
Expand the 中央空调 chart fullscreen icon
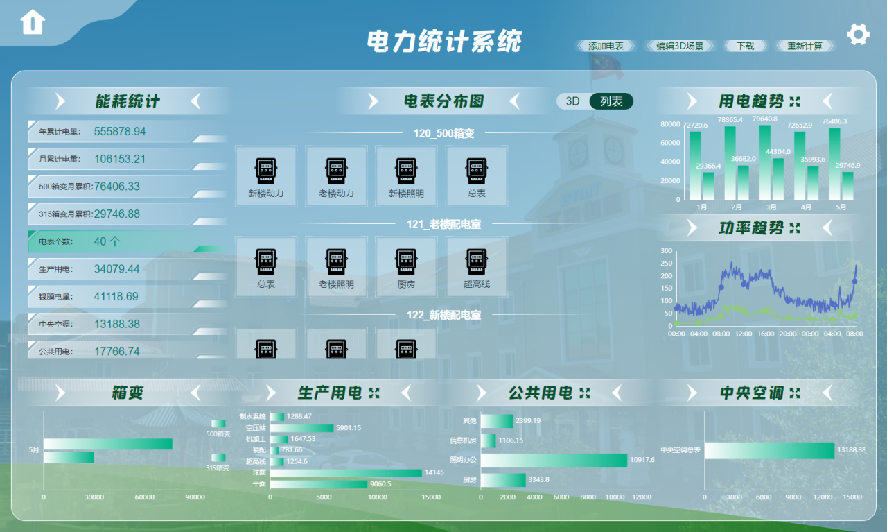click(x=795, y=393)
